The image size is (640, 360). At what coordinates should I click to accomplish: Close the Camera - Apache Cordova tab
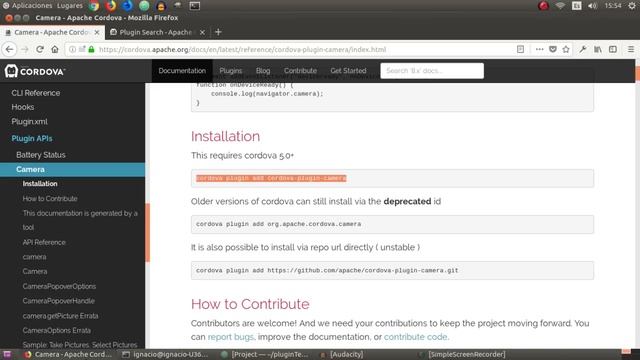point(97,32)
